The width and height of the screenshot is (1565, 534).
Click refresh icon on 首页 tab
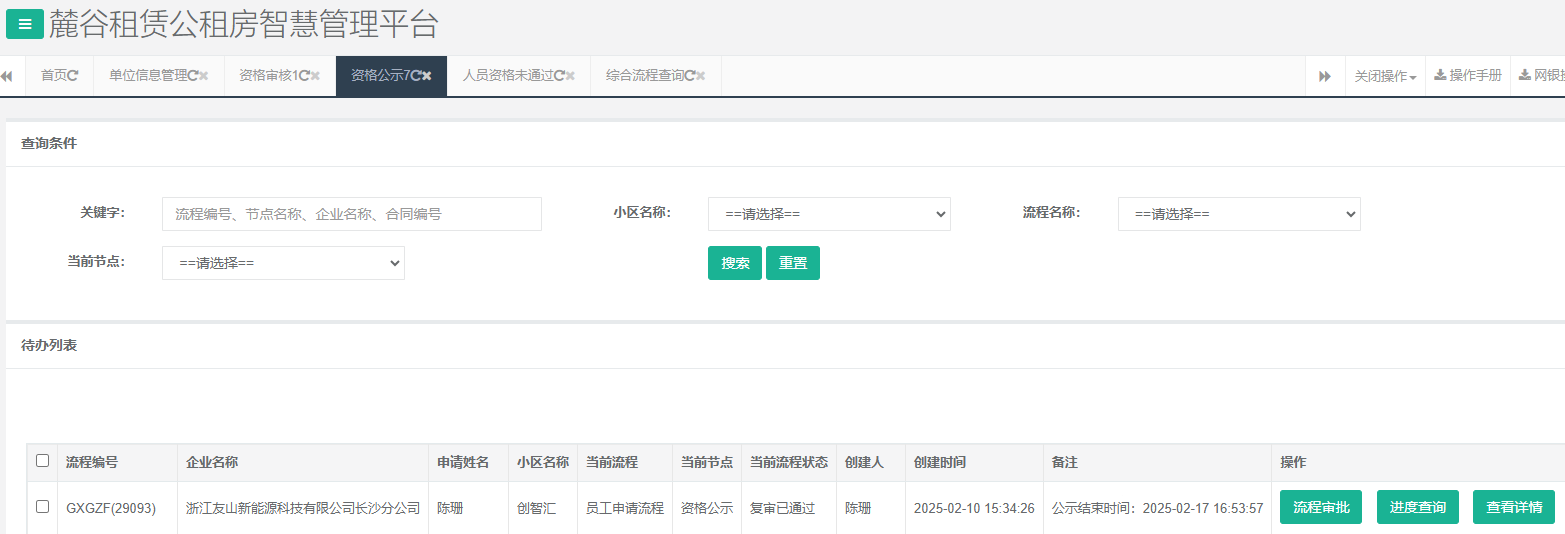click(x=73, y=76)
